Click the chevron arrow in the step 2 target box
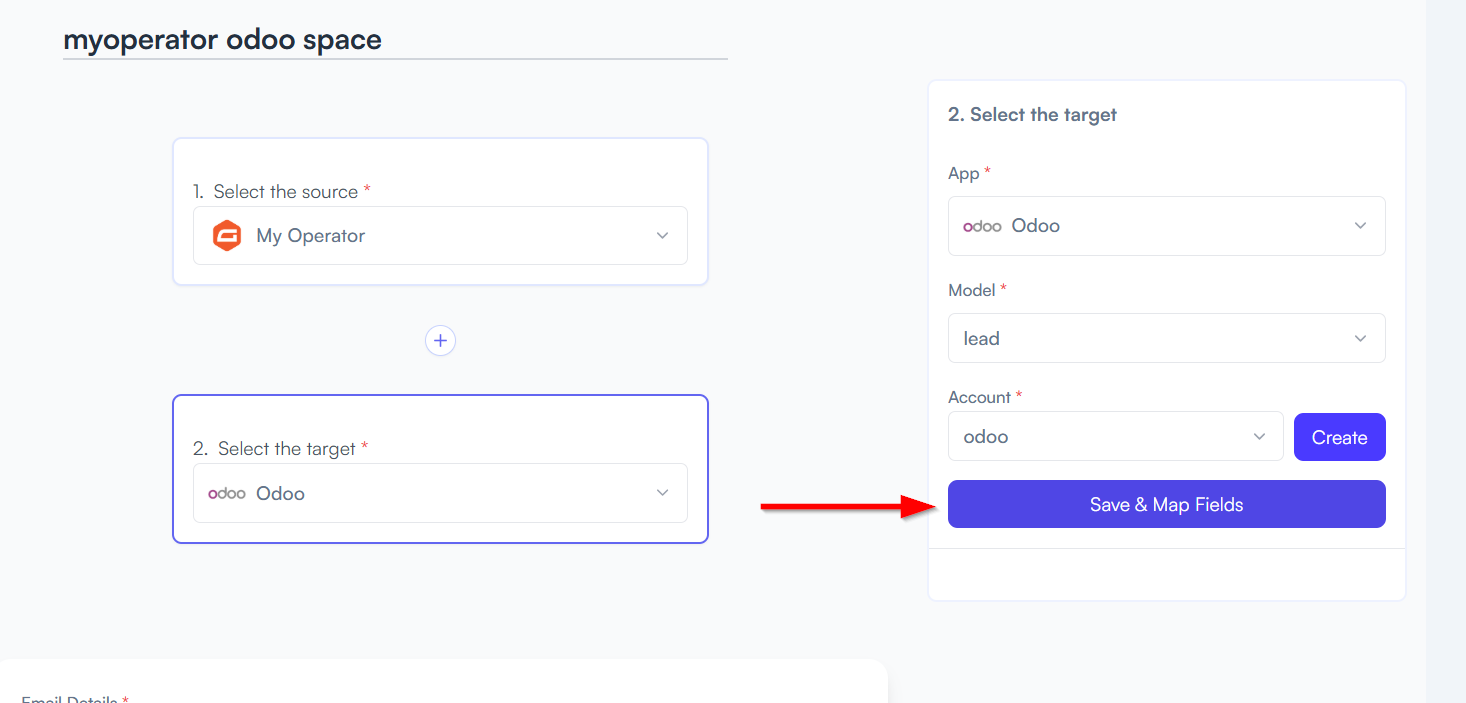This screenshot has width=1466, height=703. 662,493
